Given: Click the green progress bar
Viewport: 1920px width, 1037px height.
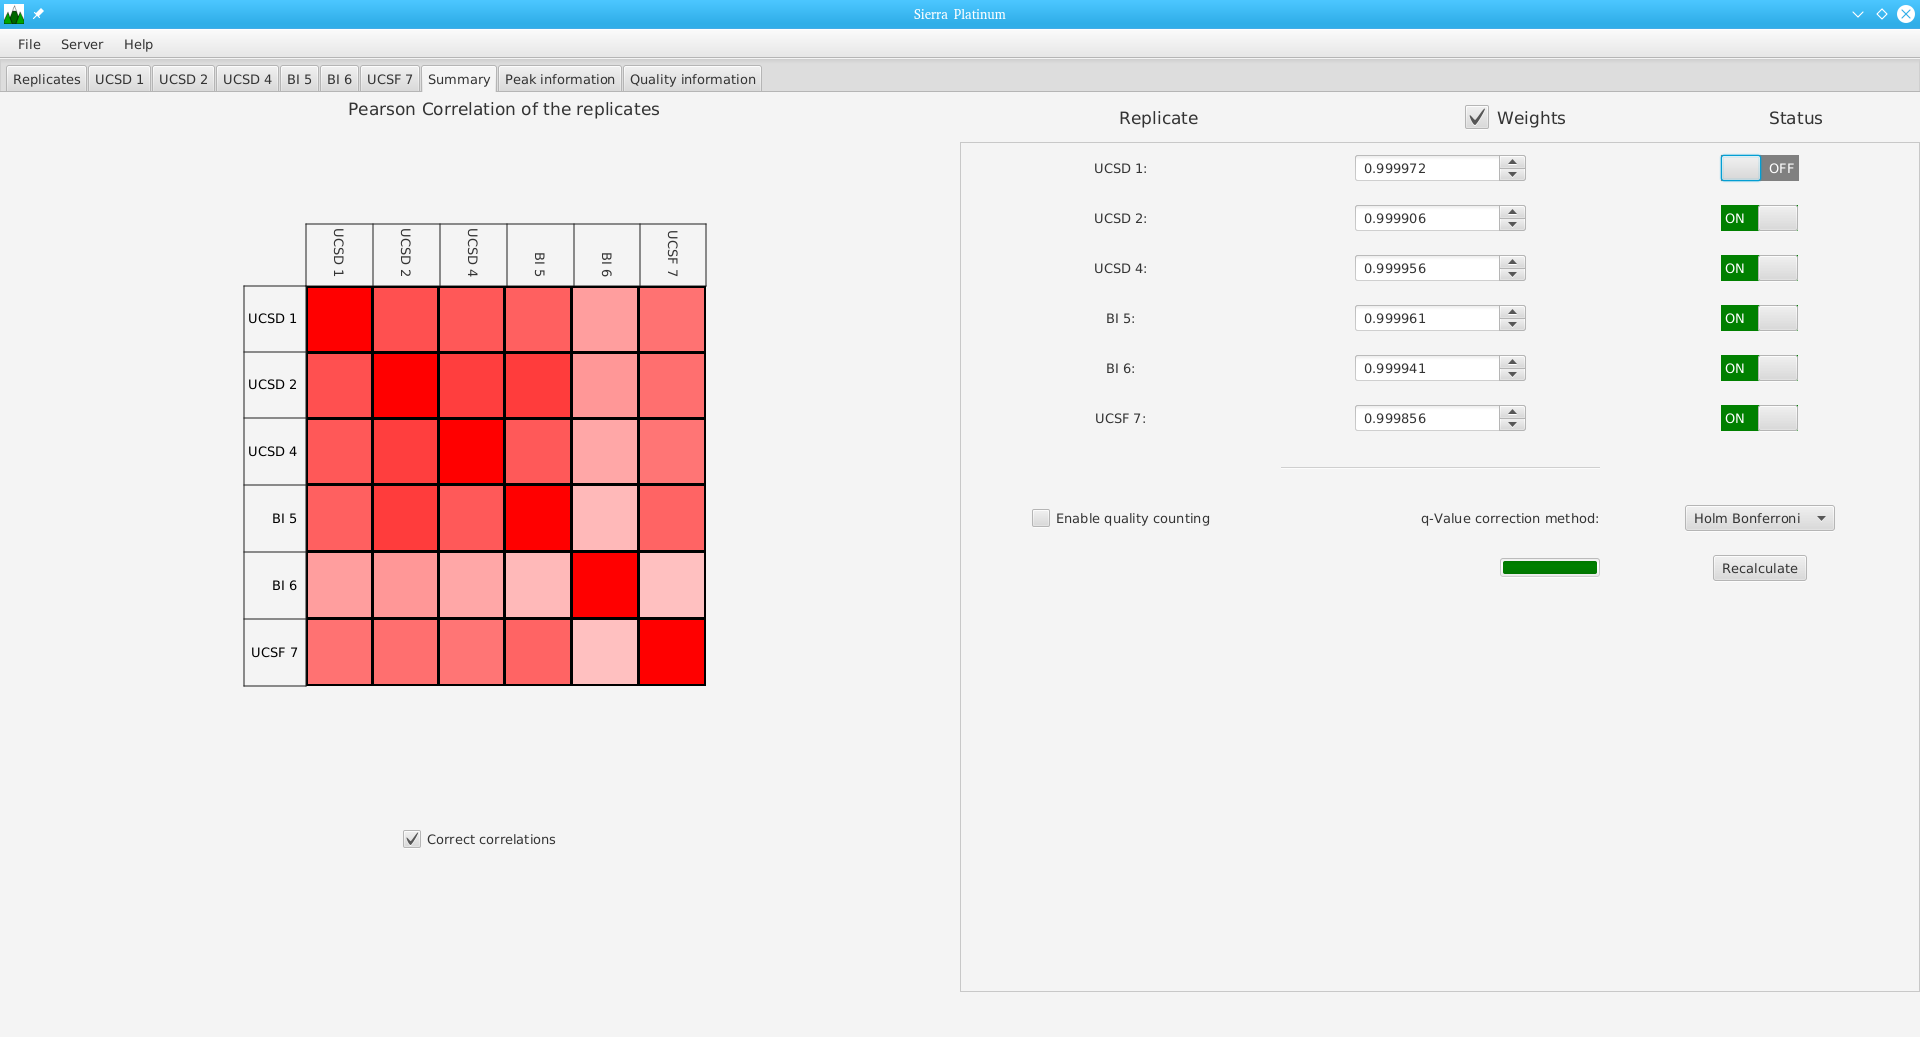Looking at the screenshot, I should 1549,568.
